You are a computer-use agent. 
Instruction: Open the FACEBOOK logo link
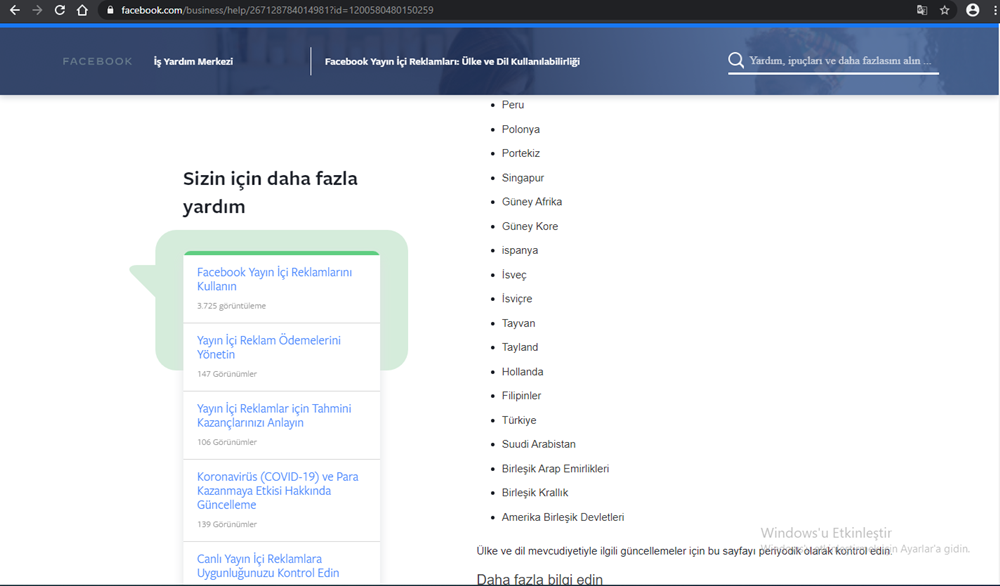(98, 61)
